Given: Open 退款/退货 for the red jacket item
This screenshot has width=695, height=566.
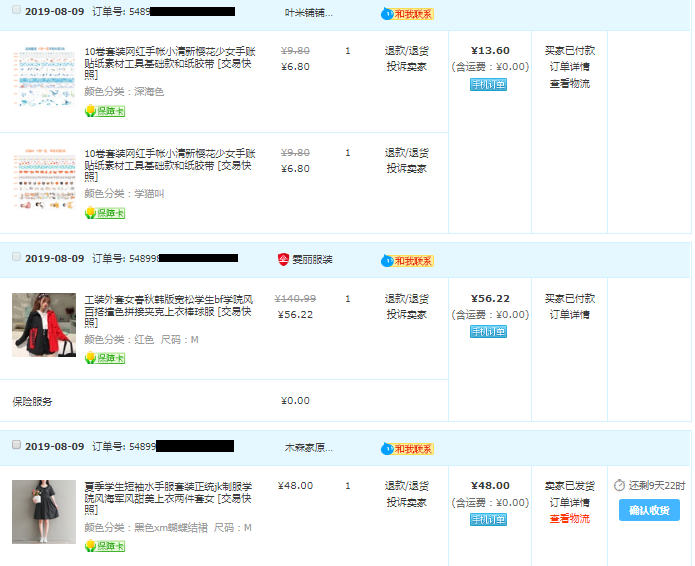Looking at the screenshot, I should point(405,299).
